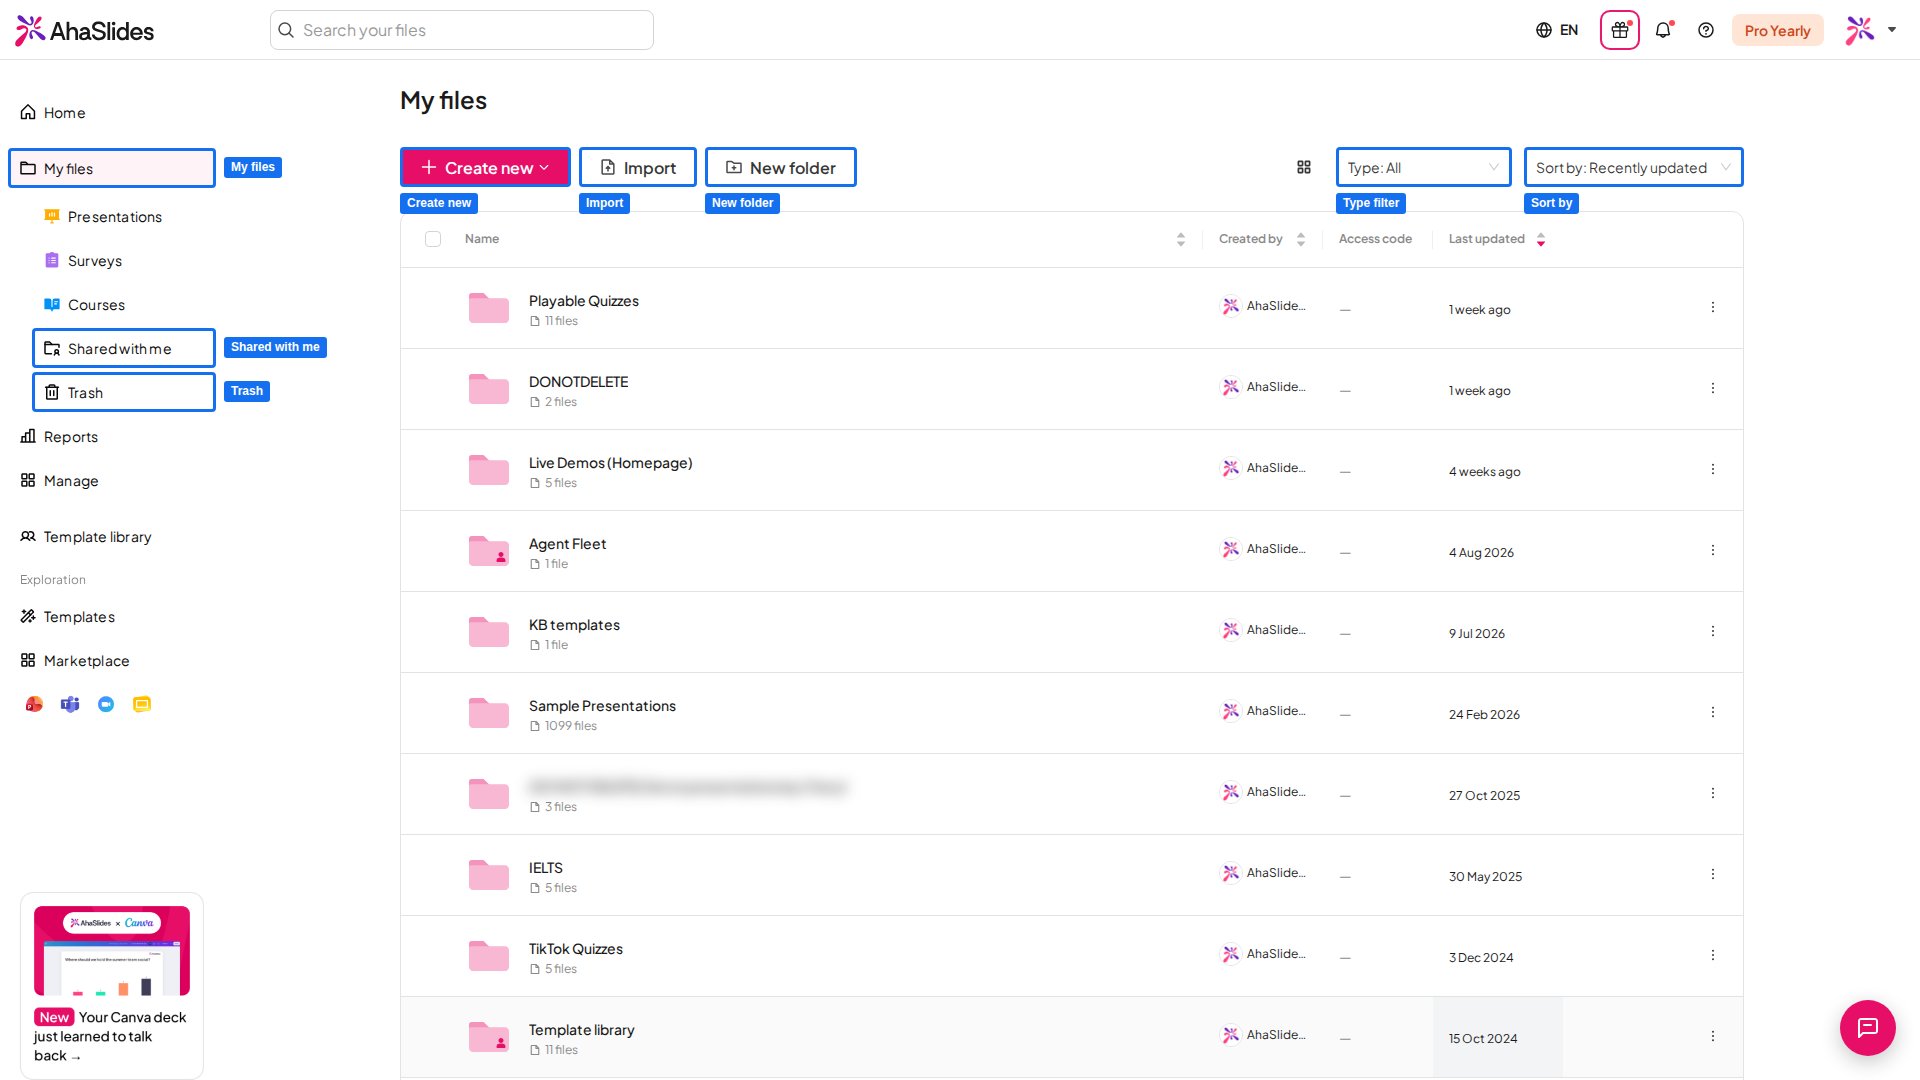The height and width of the screenshot is (1080, 1920).
Task: Switch to grid view layout icon
Action: coord(1304,167)
